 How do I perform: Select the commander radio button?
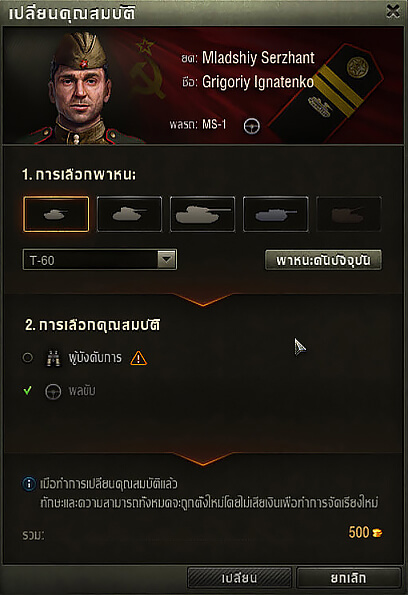pyautogui.click(x=28, y=357)
